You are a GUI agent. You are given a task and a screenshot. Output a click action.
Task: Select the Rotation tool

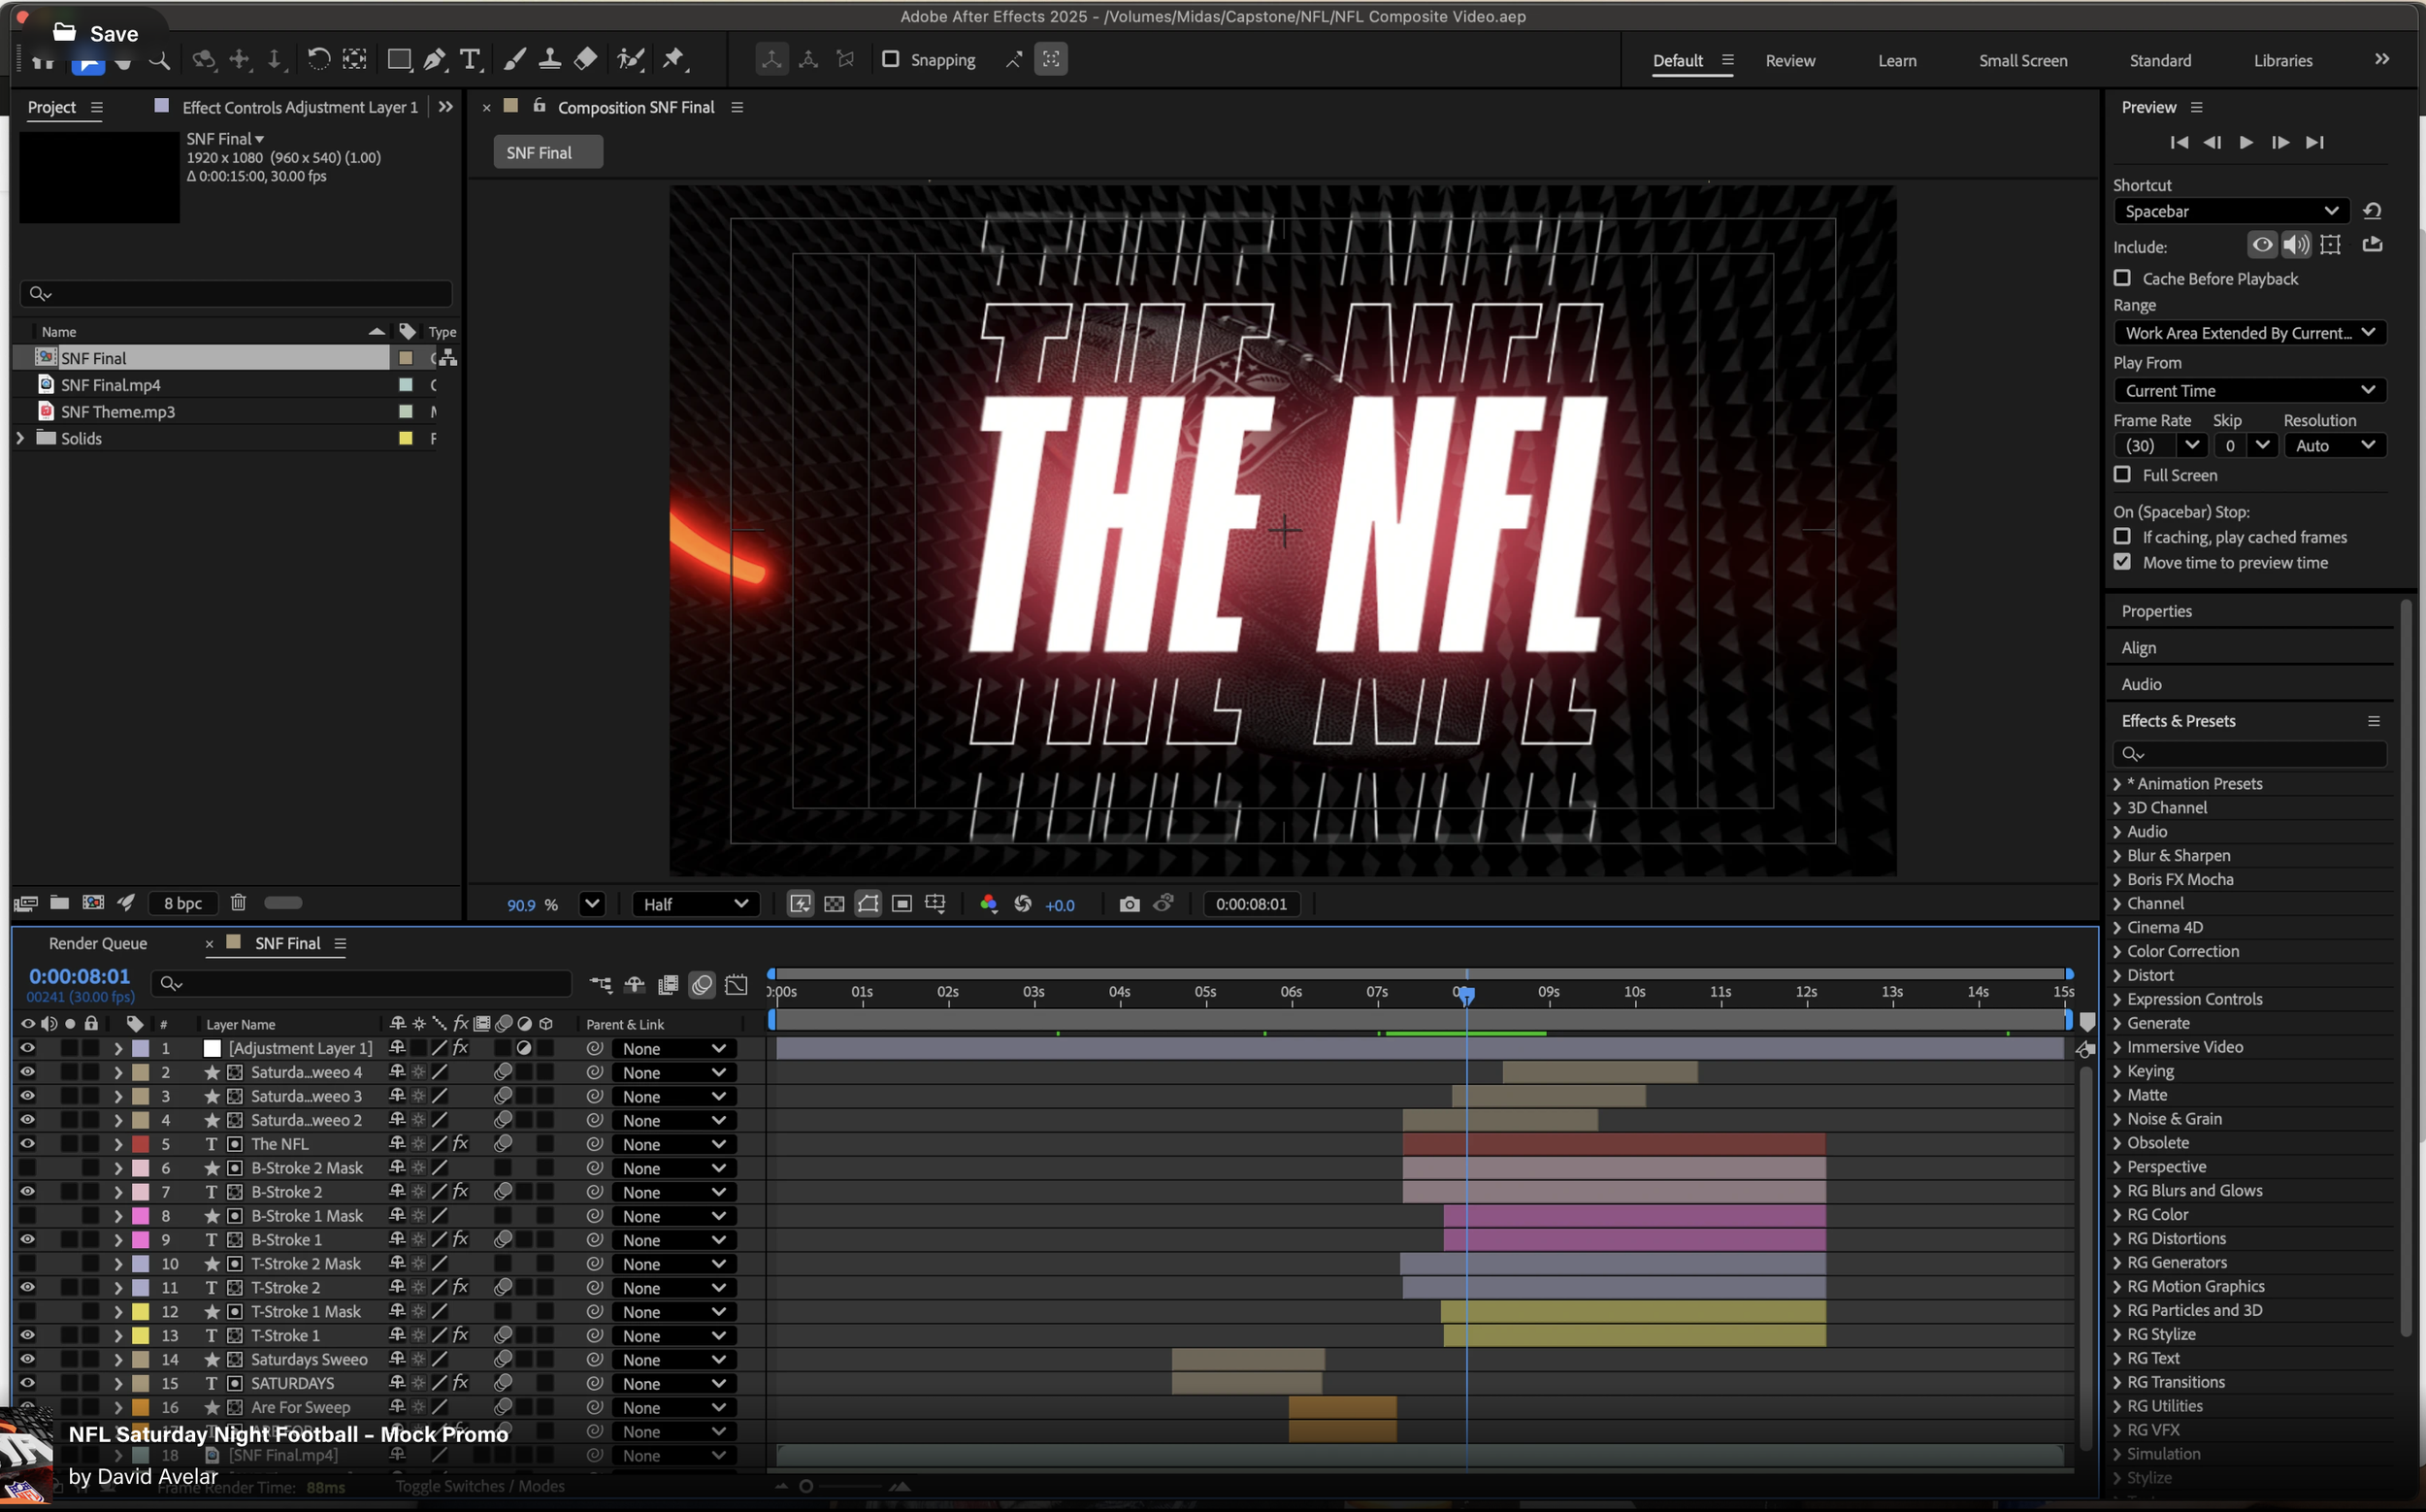point(319,60)
